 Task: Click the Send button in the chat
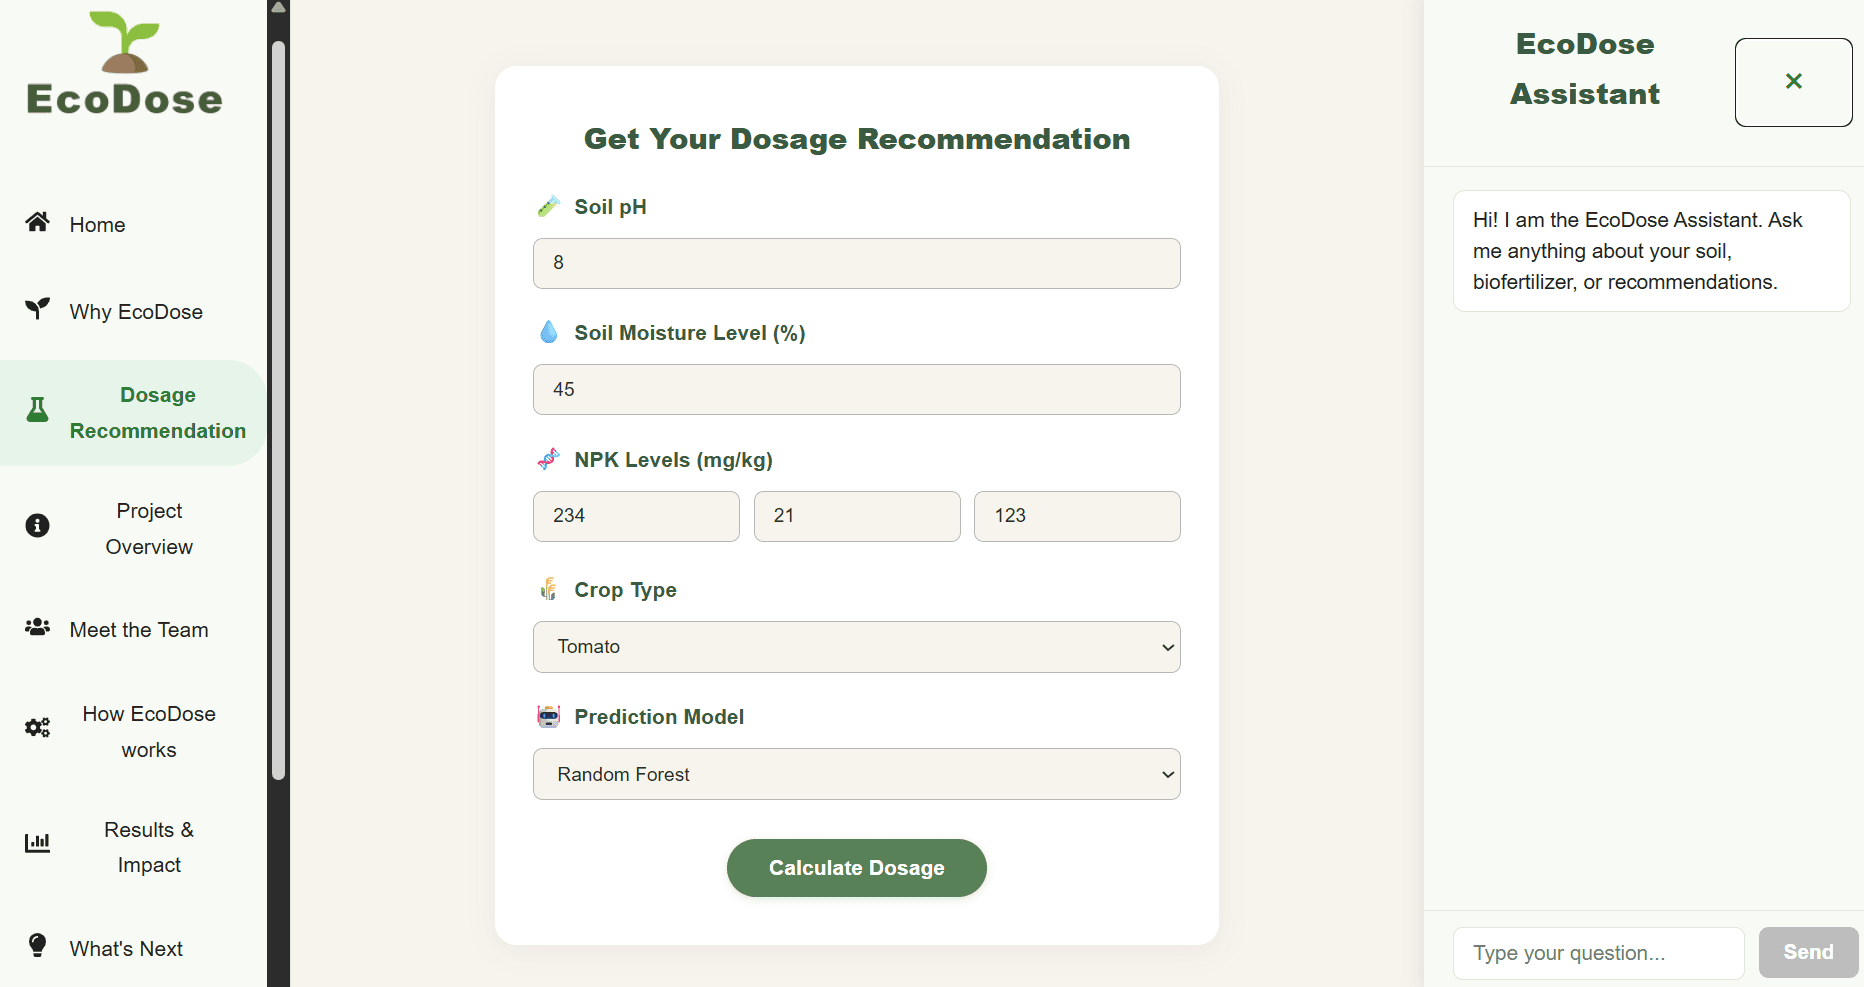pos(1807,952)
